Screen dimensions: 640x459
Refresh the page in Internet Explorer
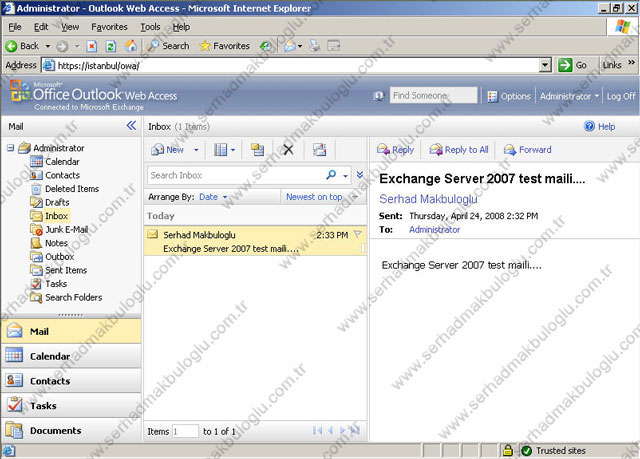click(x=111, y=47)
